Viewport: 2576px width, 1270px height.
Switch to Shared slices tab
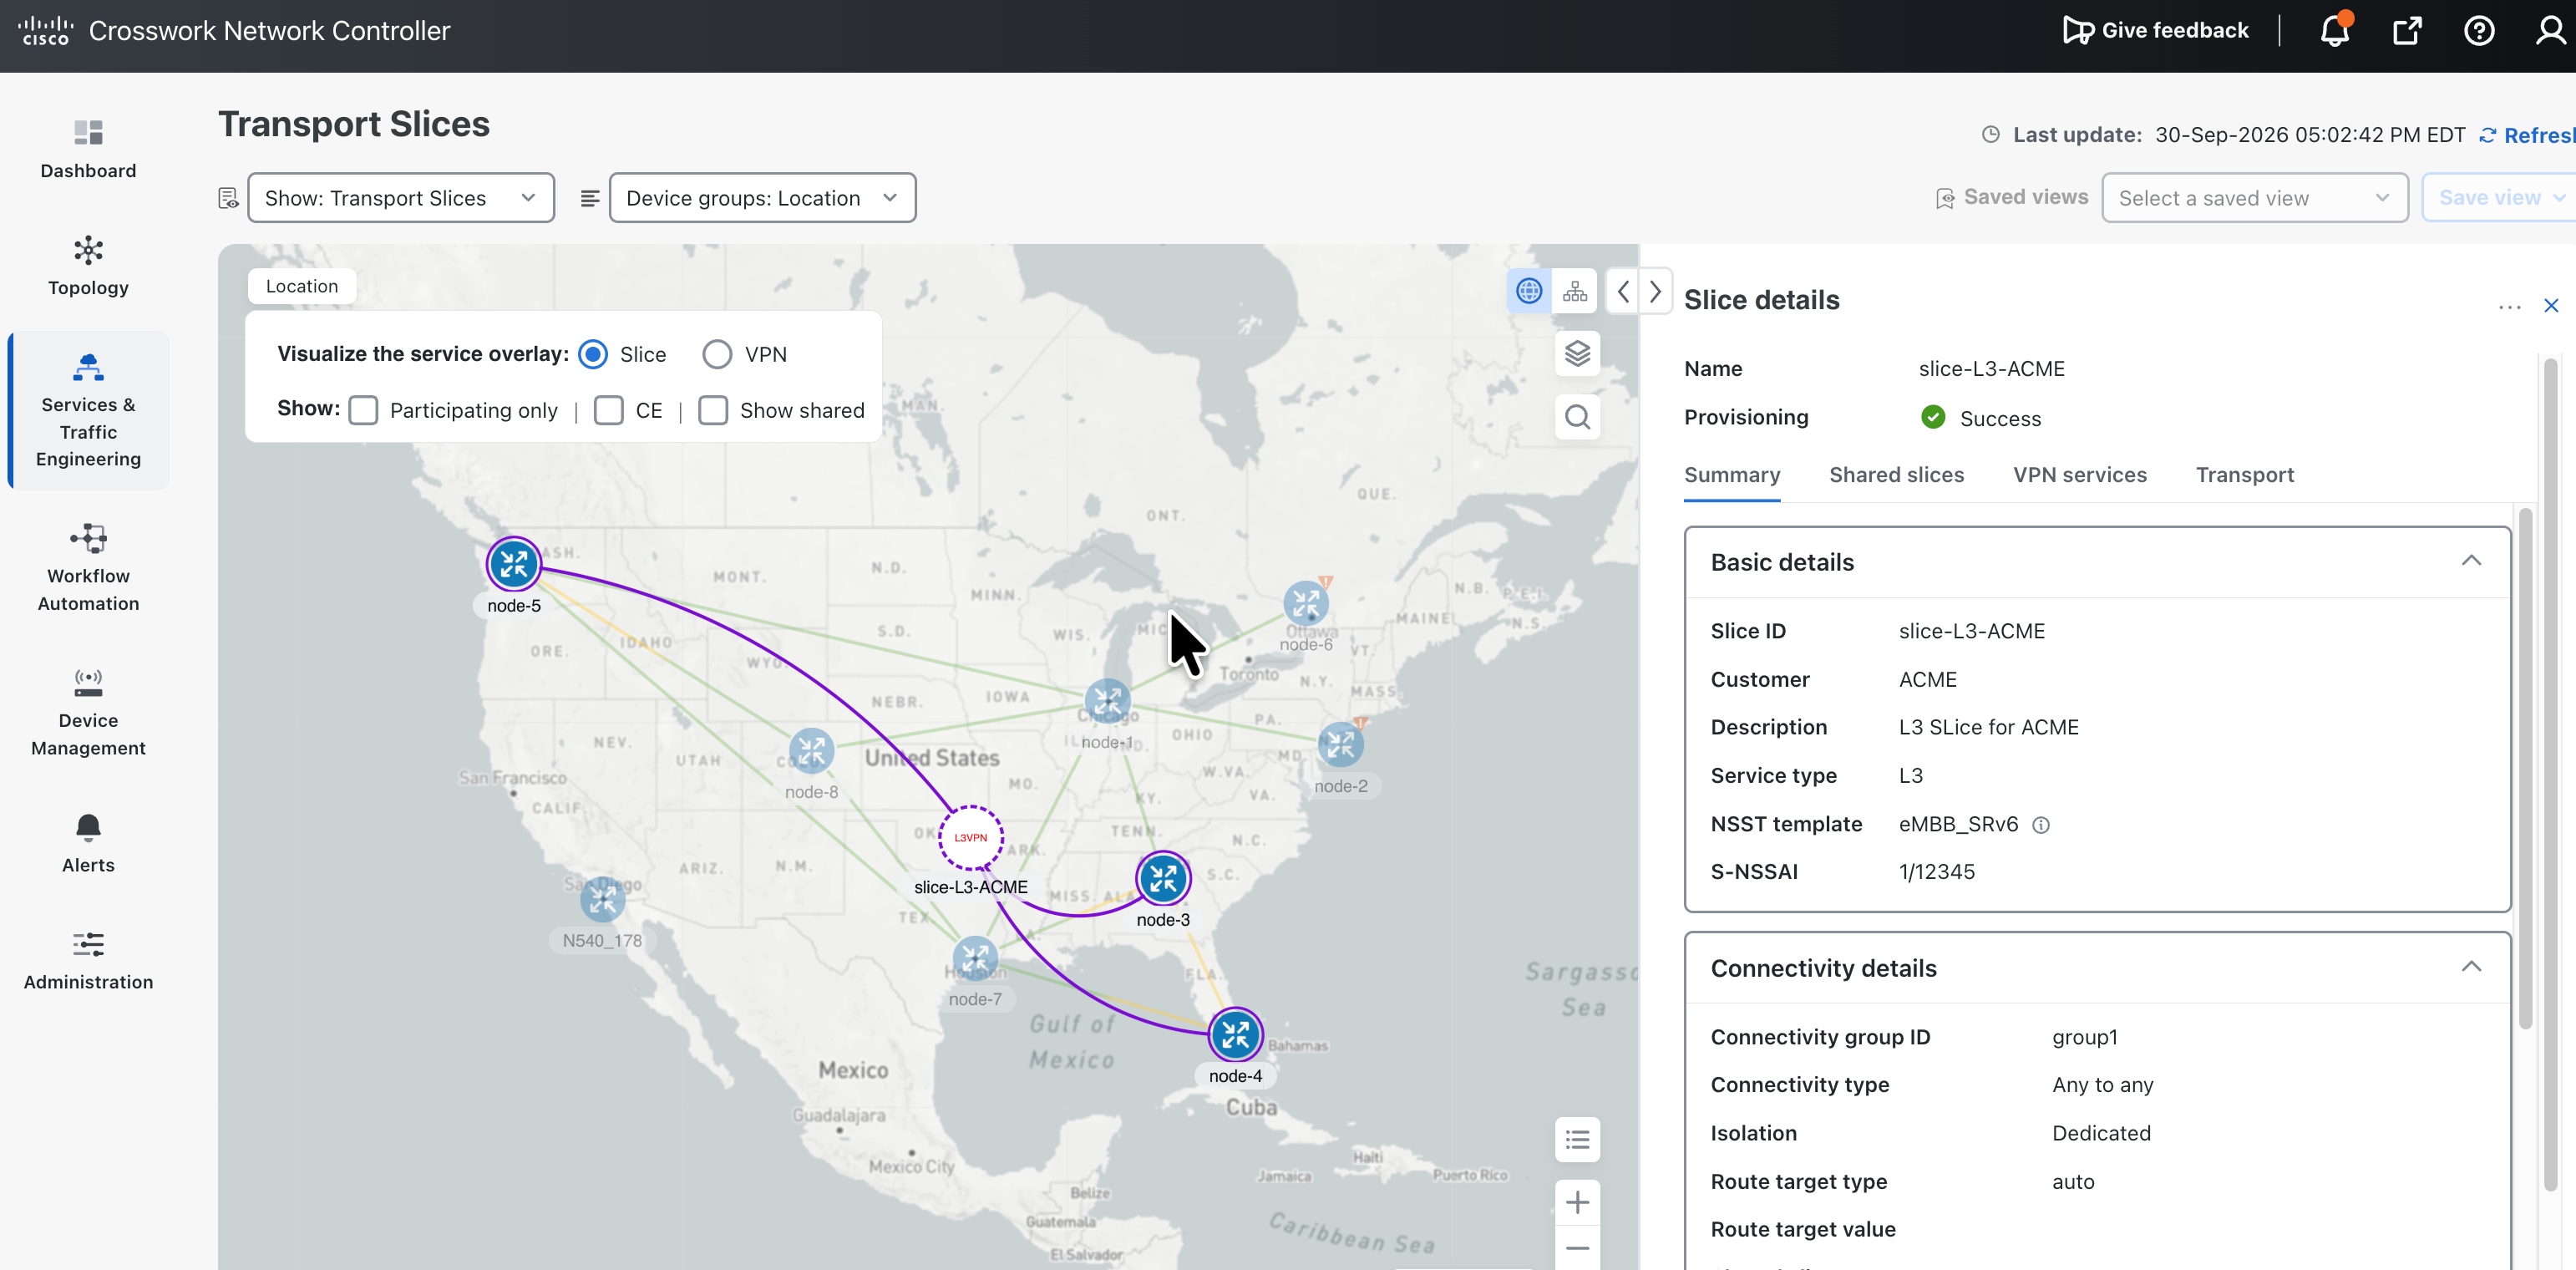(1896, 475)
